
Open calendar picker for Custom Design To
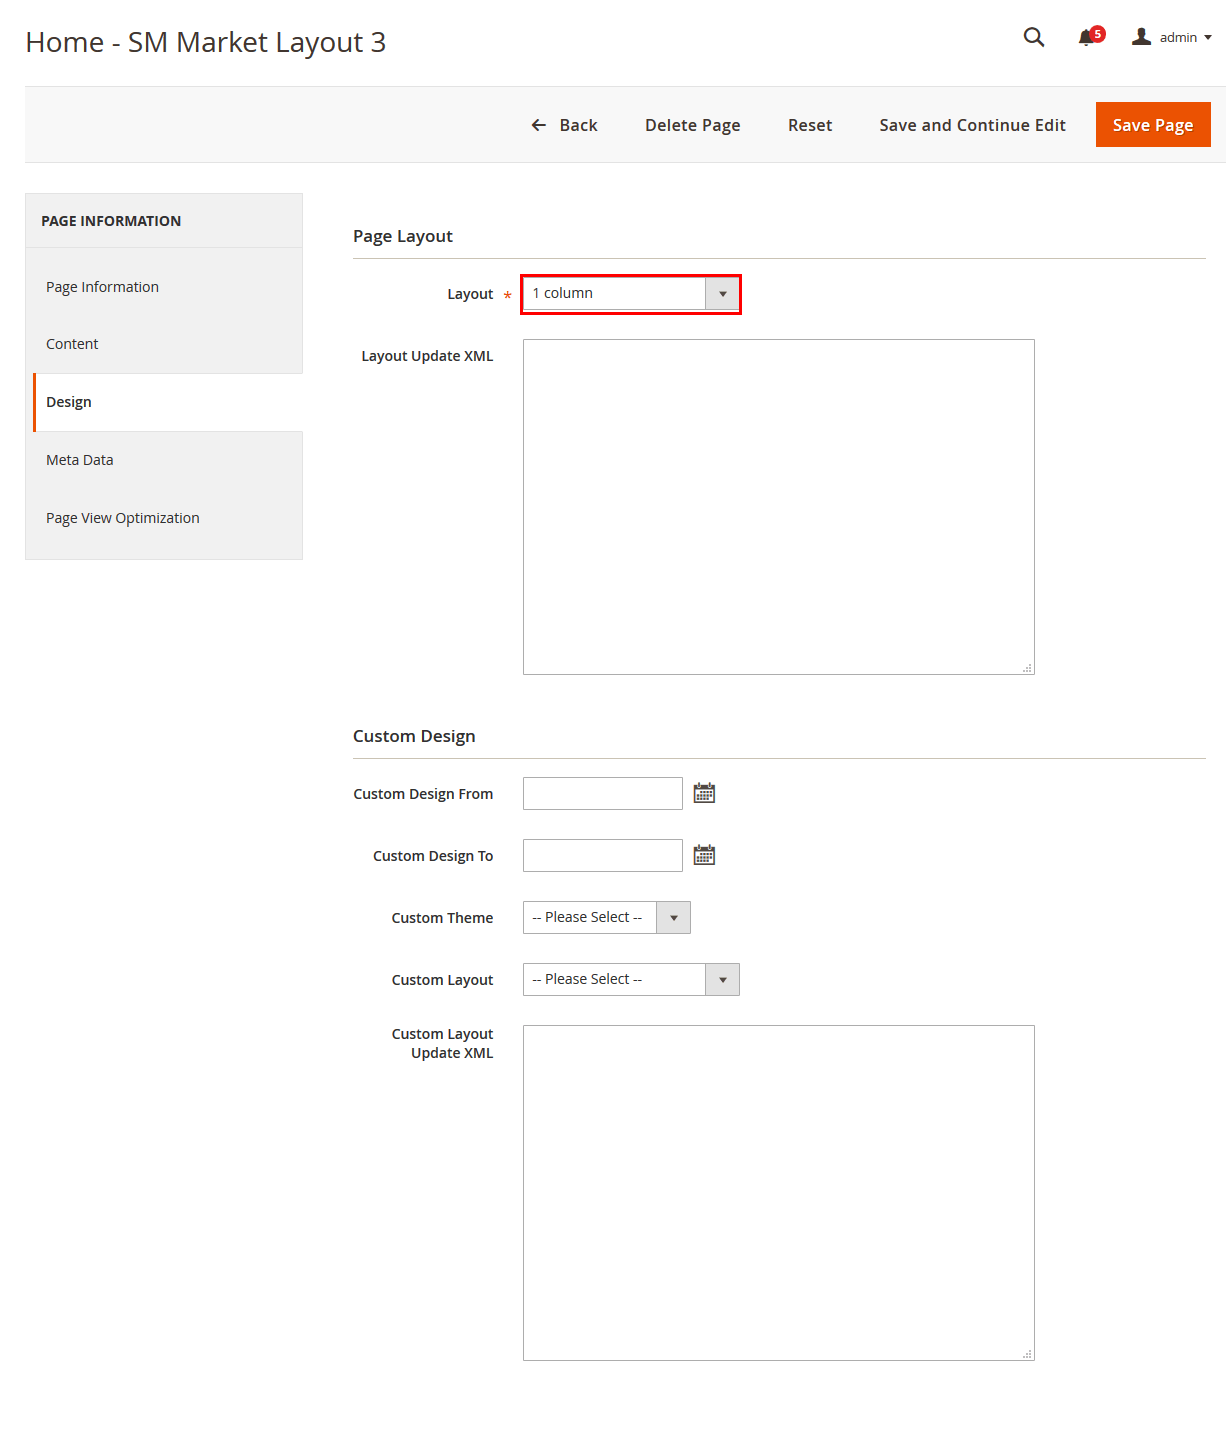704,855
